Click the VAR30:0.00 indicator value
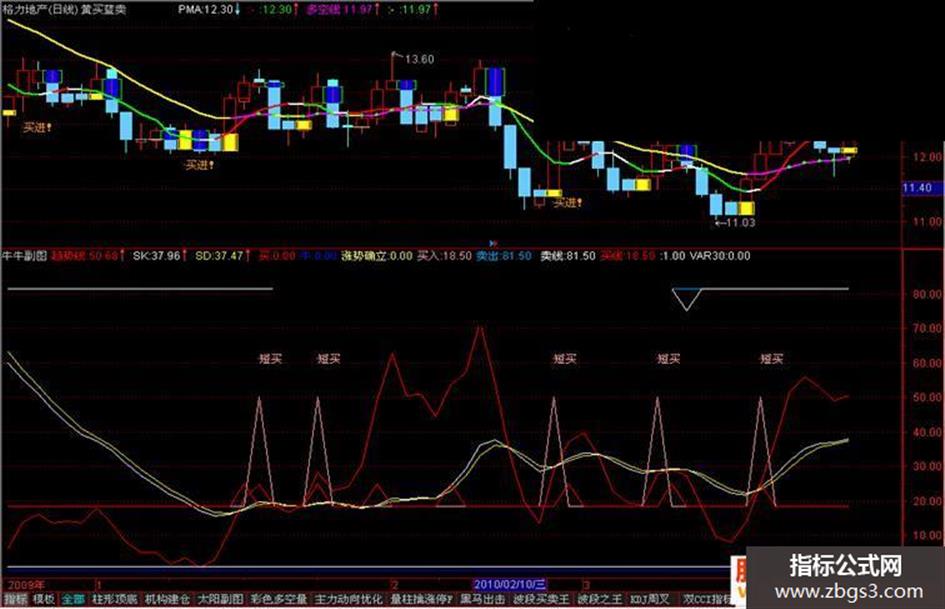 click(720, 256)
